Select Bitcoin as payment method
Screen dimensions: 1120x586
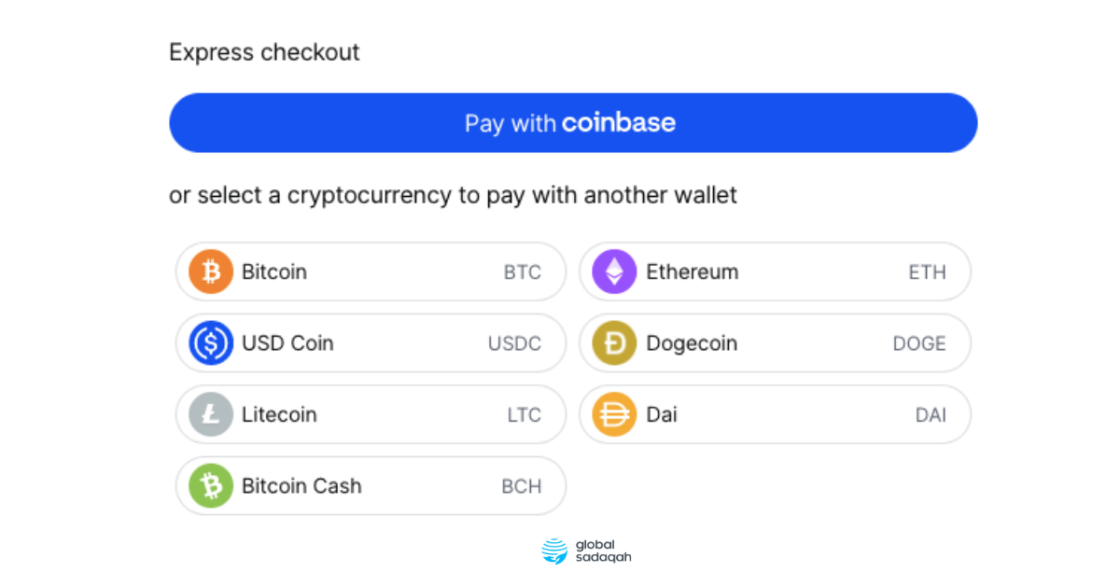coord(370,271)
